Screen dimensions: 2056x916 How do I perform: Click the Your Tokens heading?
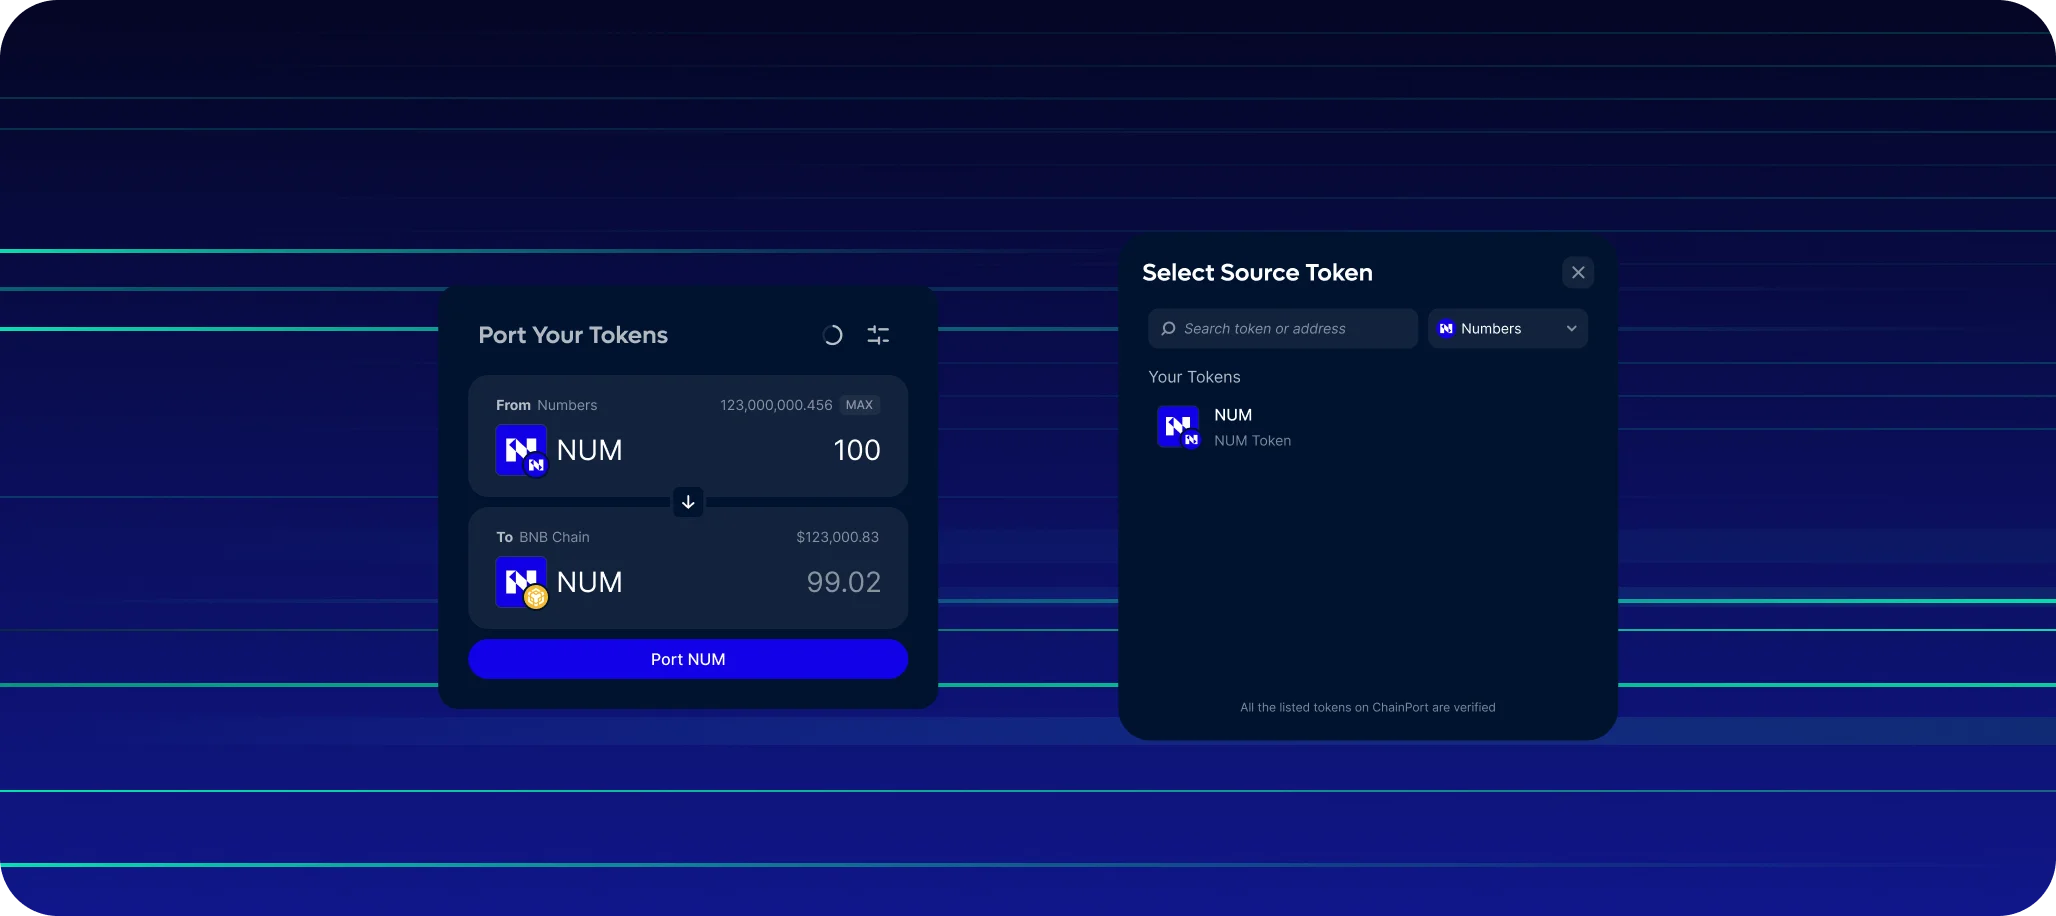click(1194, 377)
